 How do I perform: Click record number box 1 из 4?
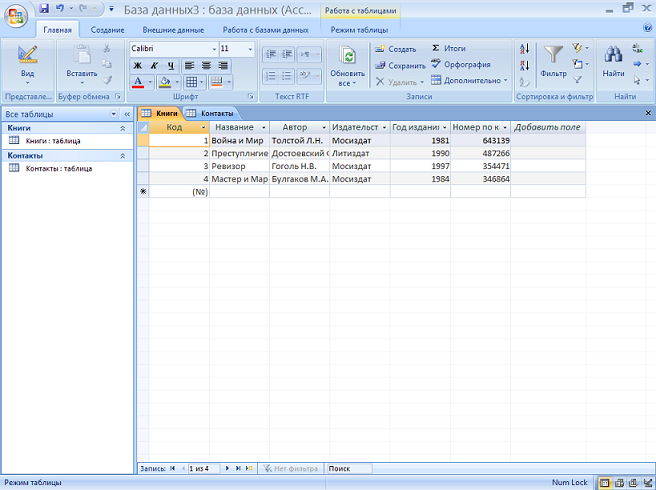pos(204,469)
